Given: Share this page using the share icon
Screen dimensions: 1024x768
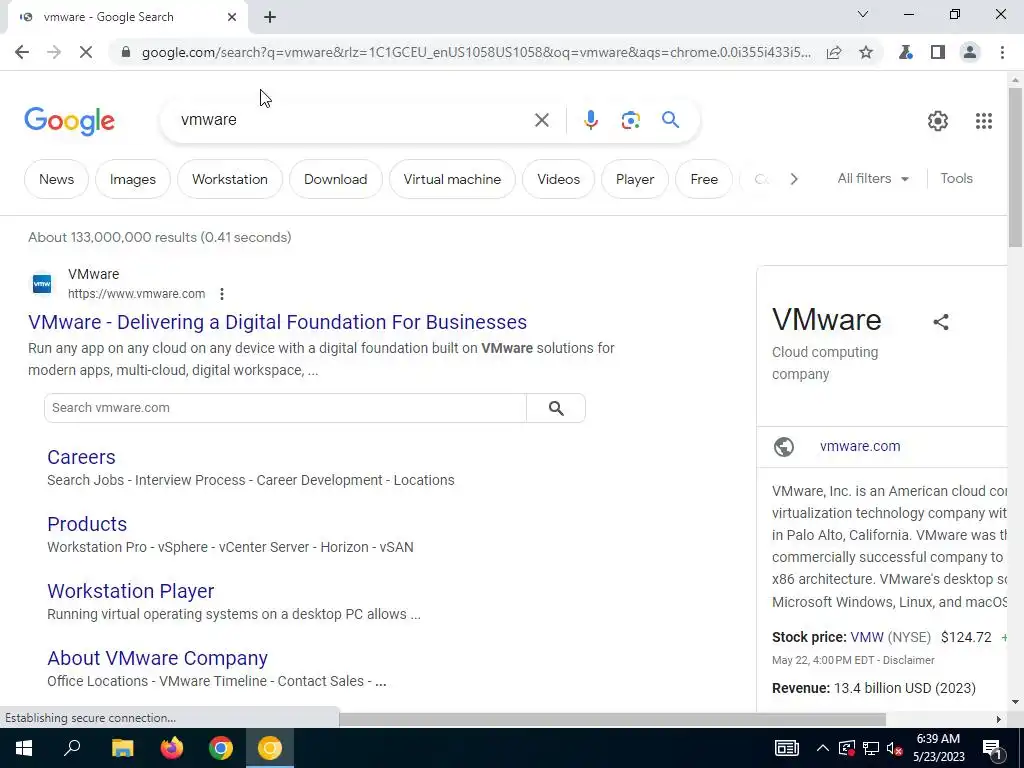Looking at the screenshot, I should 834,52.
